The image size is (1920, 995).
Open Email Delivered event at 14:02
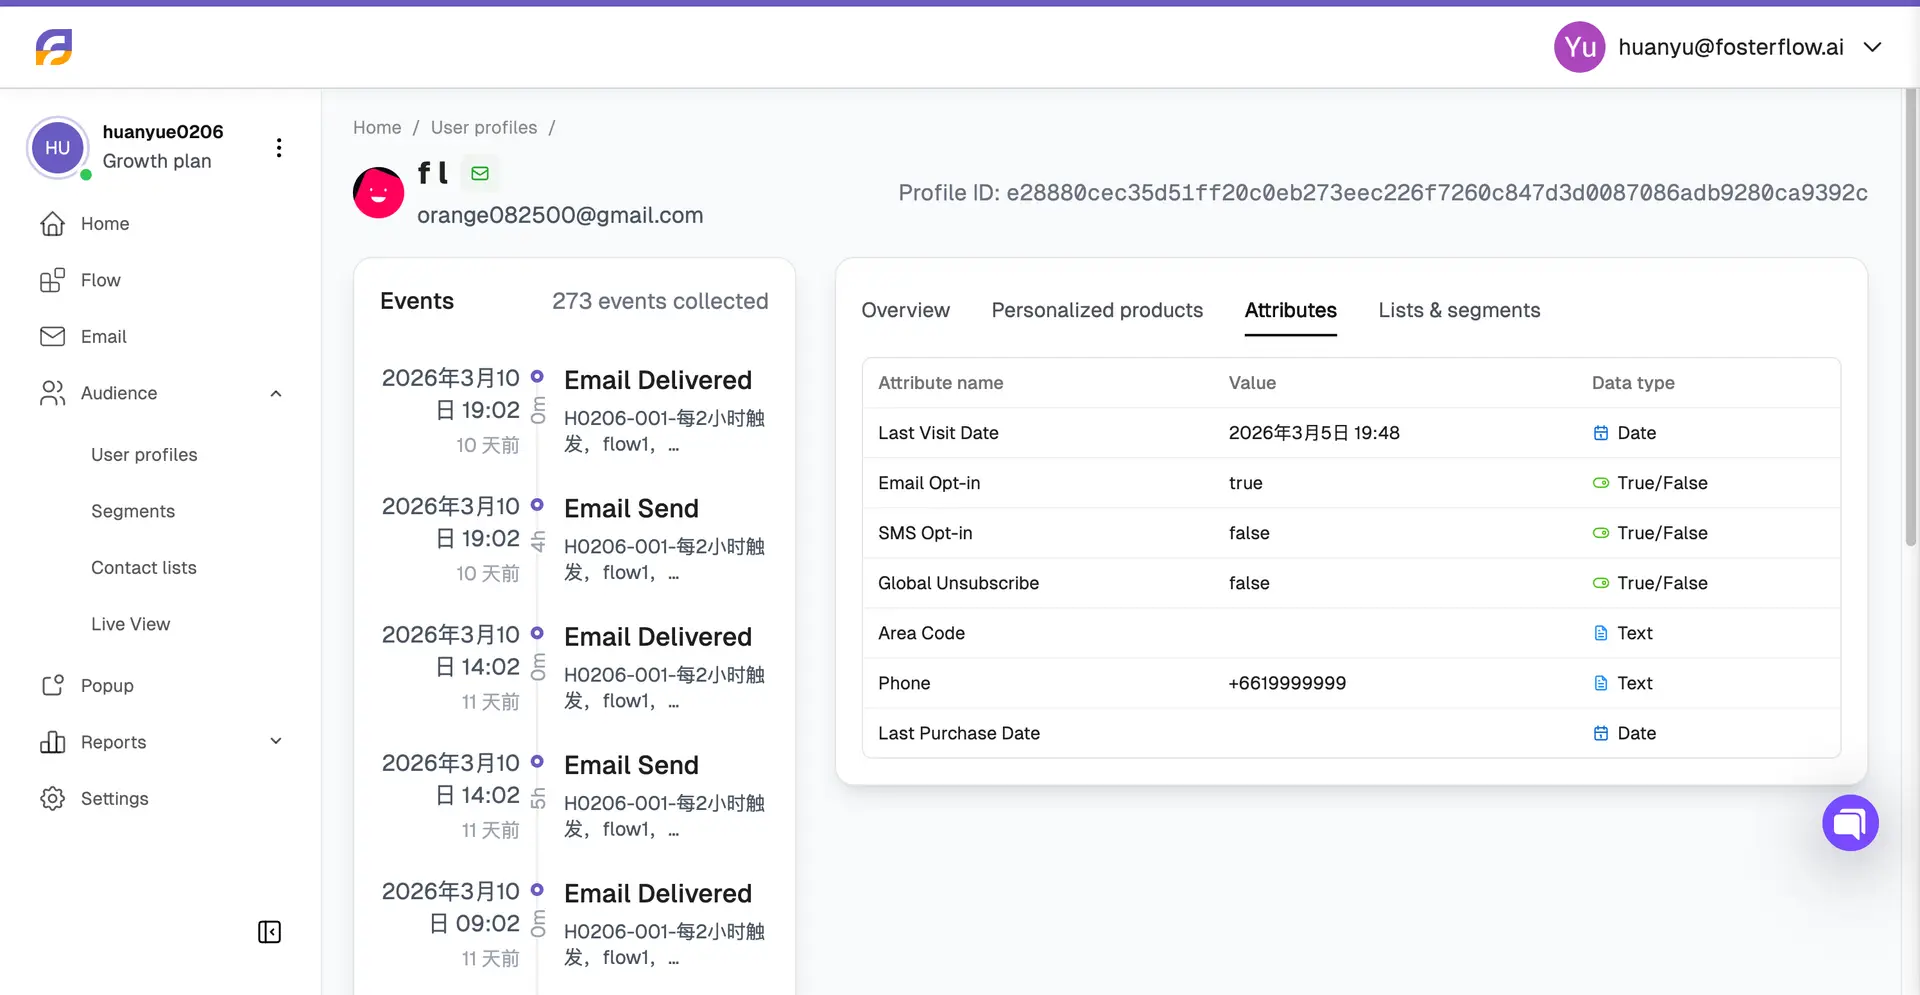[658, 637]
